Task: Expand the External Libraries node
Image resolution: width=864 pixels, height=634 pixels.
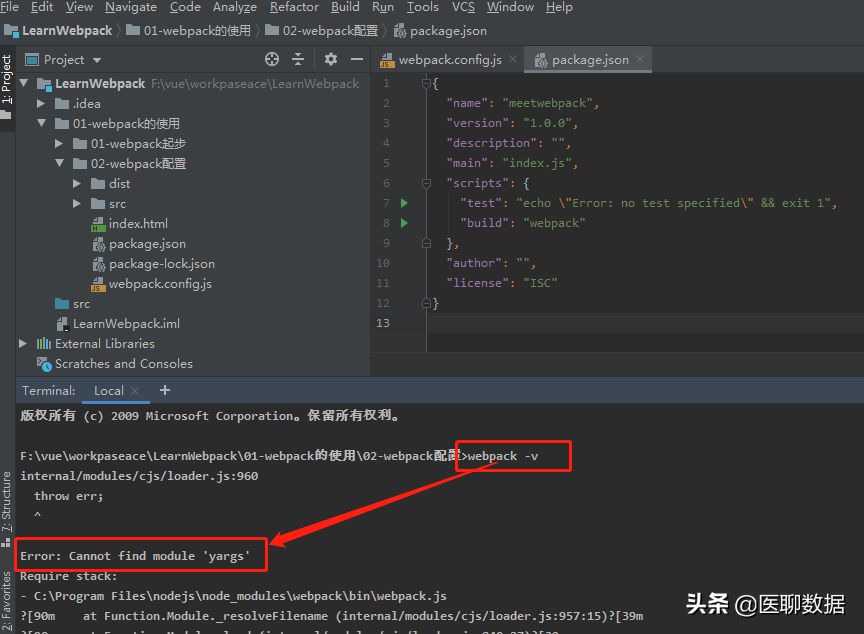Action: point(24,344)
